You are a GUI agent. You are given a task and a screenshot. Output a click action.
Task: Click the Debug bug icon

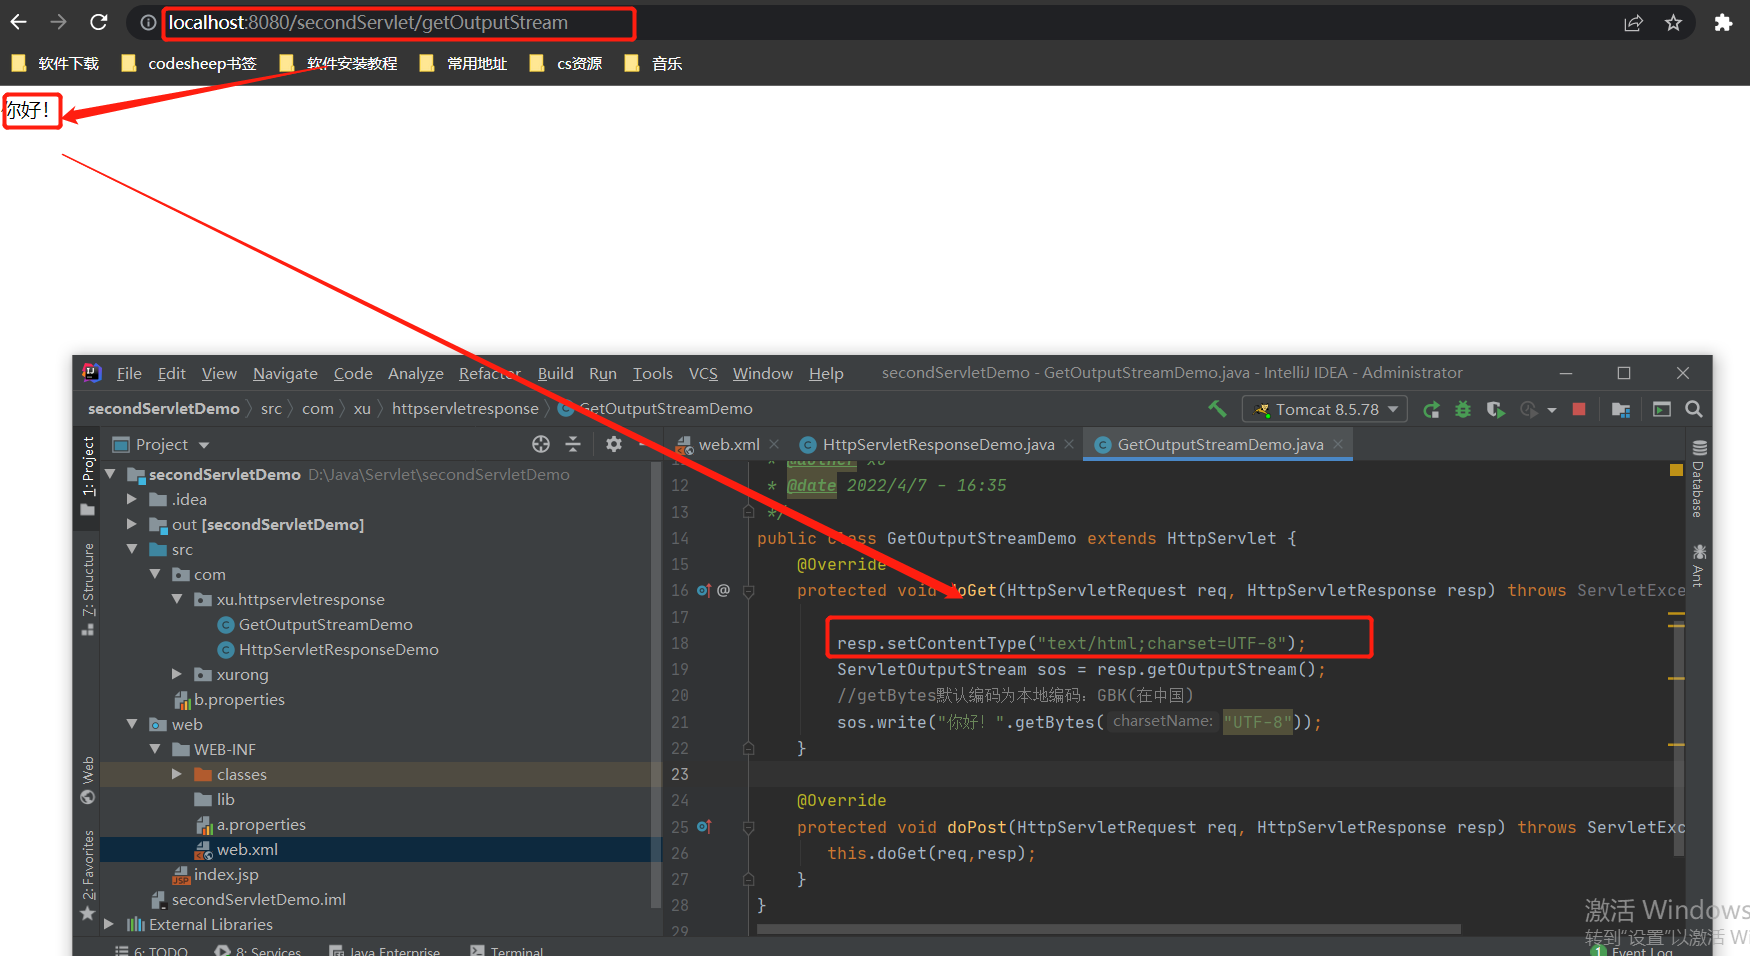coord(1463,409)
